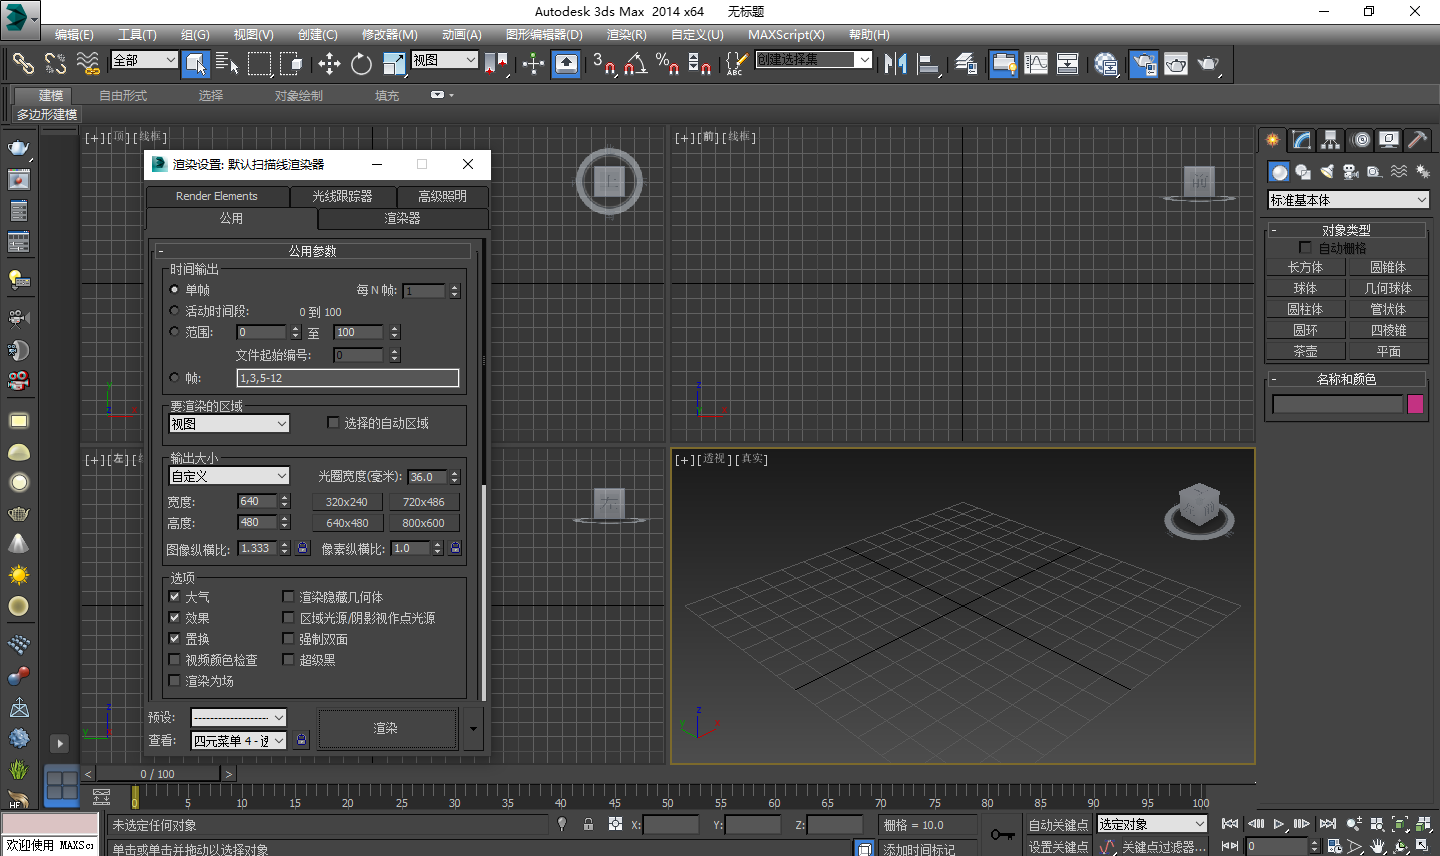This screenshot has height=856, width=1440.
Task: Open the 标准基本体 dropdown
Action: 1348,199
